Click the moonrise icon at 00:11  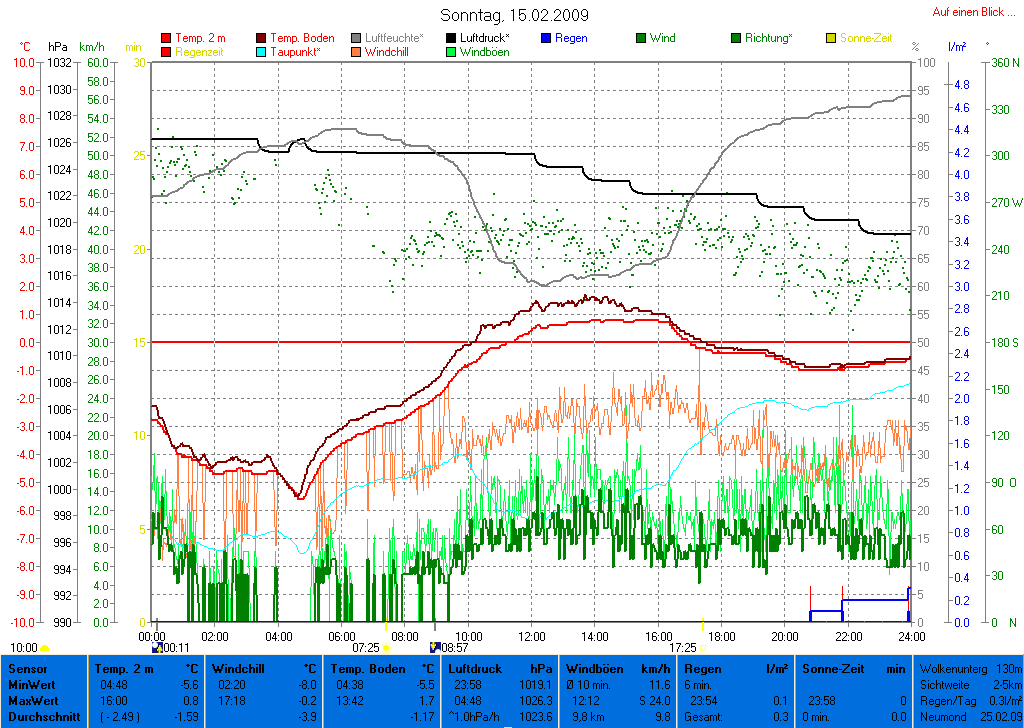tap(155, 648)
